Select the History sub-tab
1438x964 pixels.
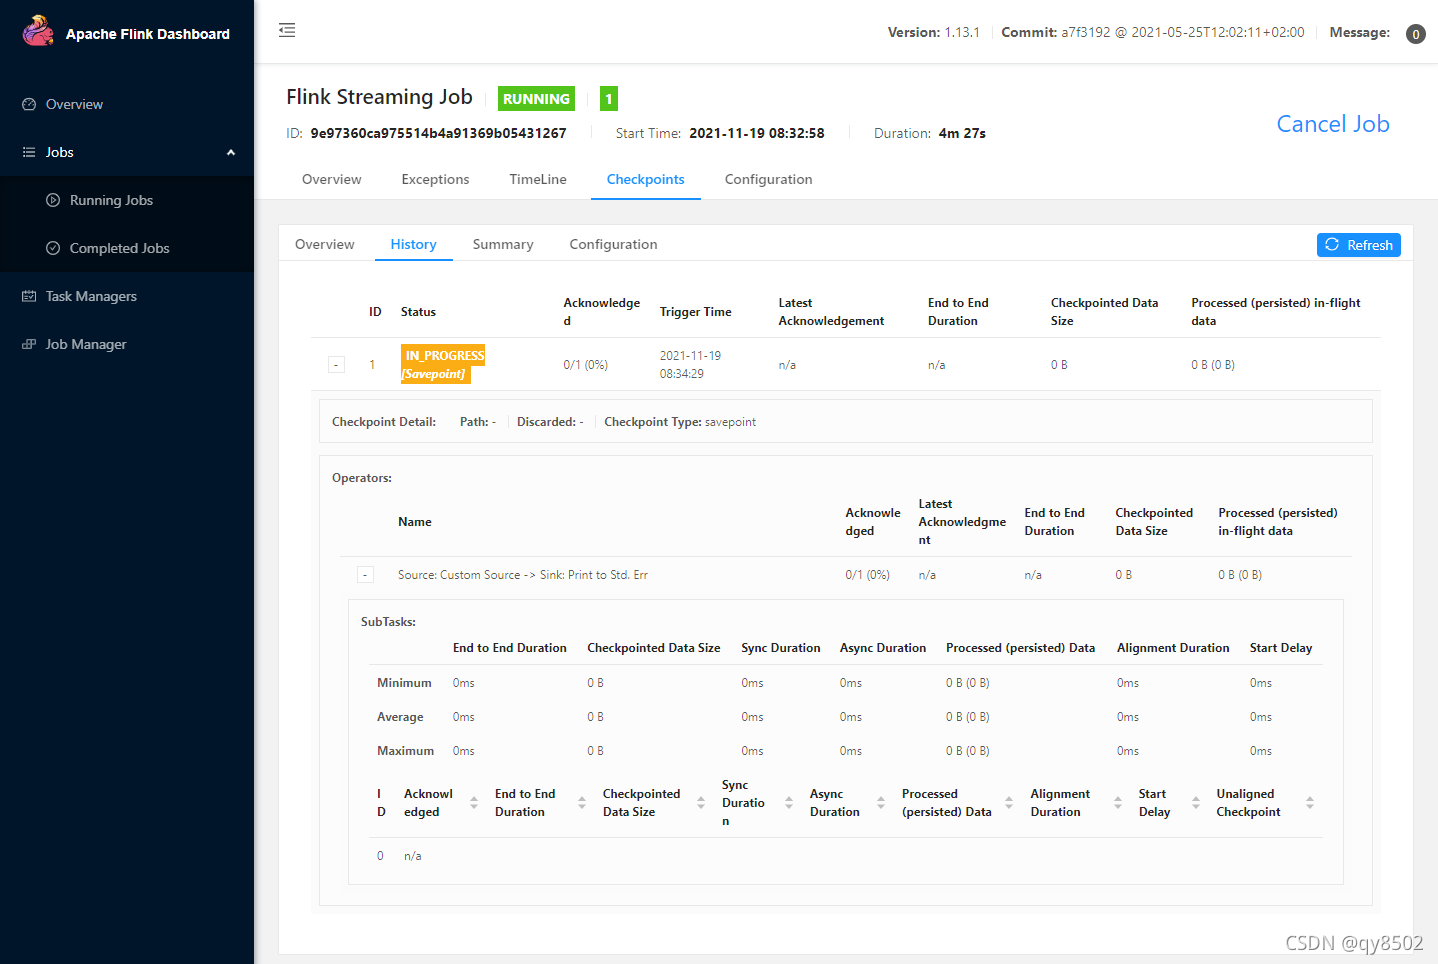pos(414,245)
